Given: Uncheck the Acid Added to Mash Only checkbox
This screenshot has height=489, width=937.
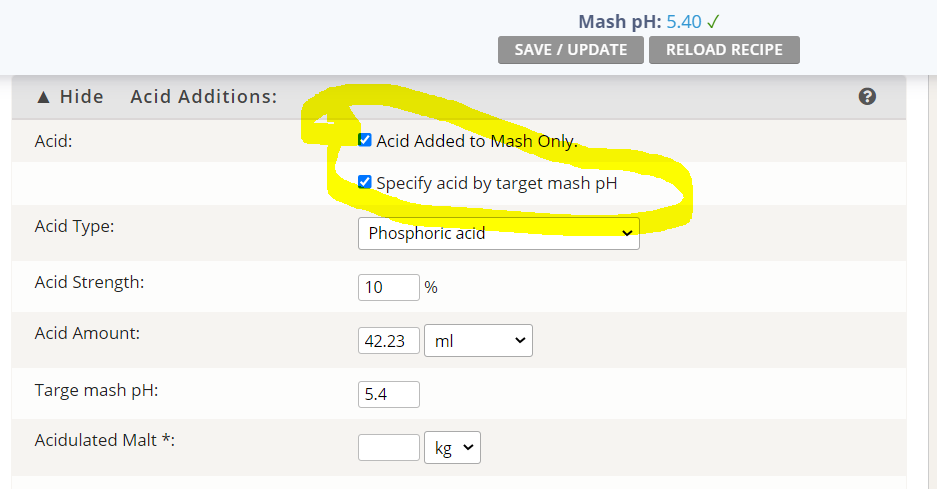Looking at the screenshot, I should coord(365,141).
